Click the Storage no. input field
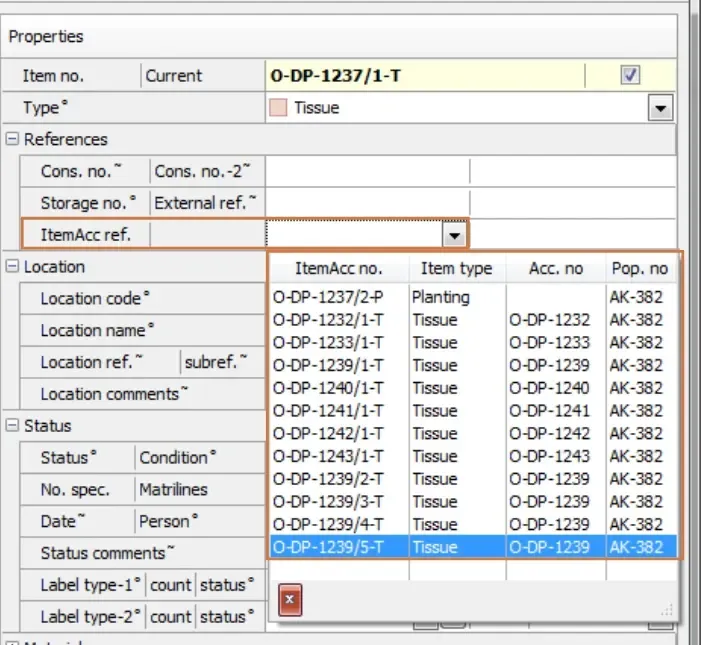 [x=367, y=203]
